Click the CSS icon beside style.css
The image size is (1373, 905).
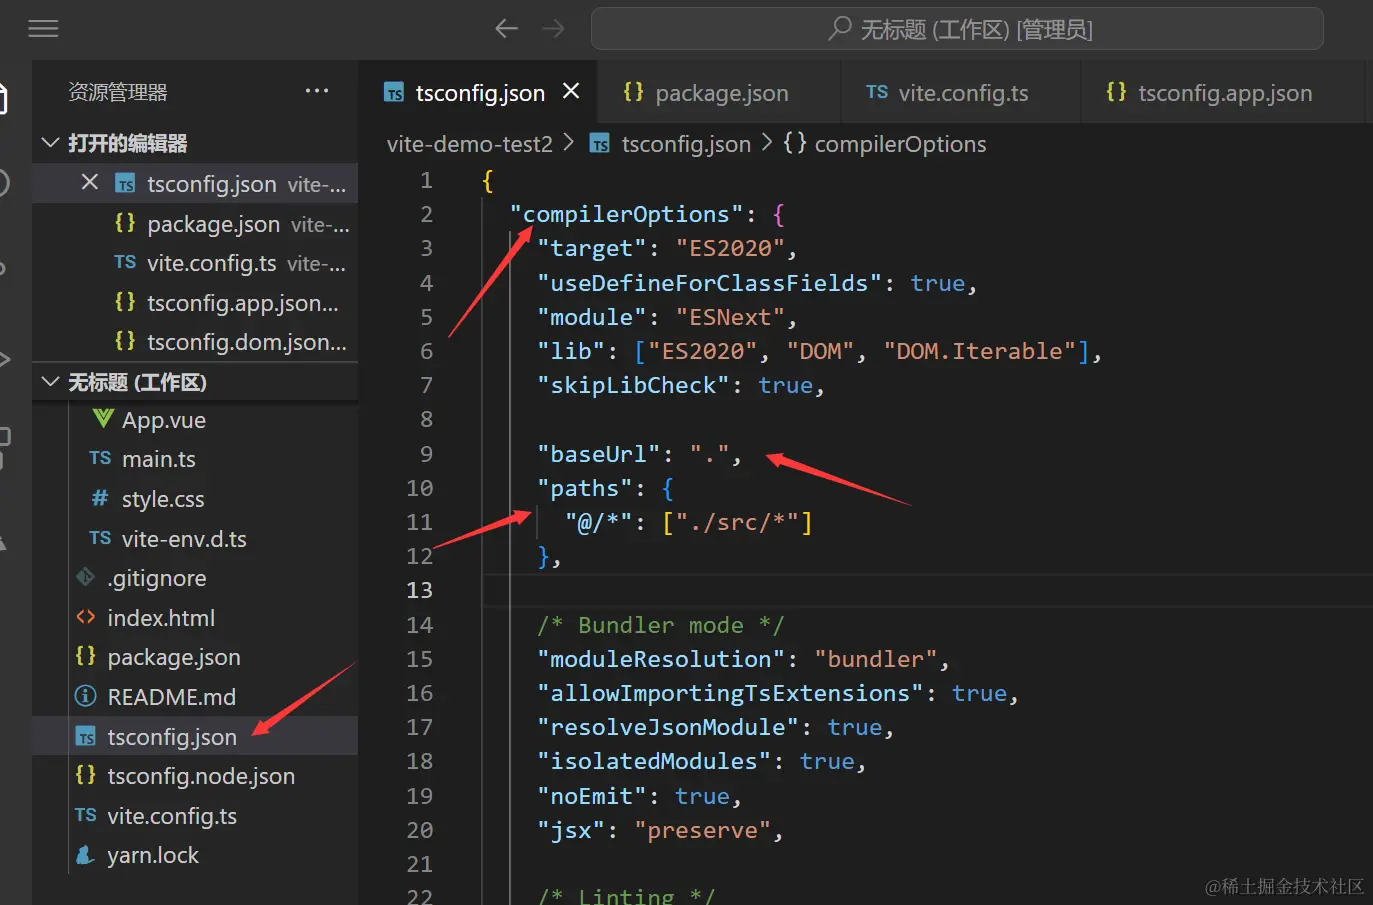click(x=101, y=498)
